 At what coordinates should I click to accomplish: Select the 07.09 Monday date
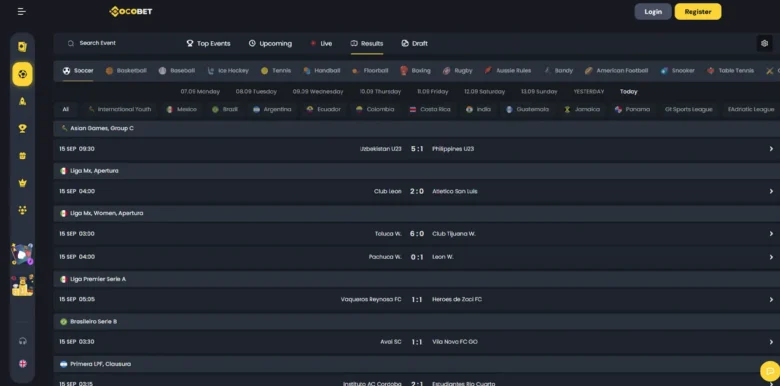(x=200, y=92)
